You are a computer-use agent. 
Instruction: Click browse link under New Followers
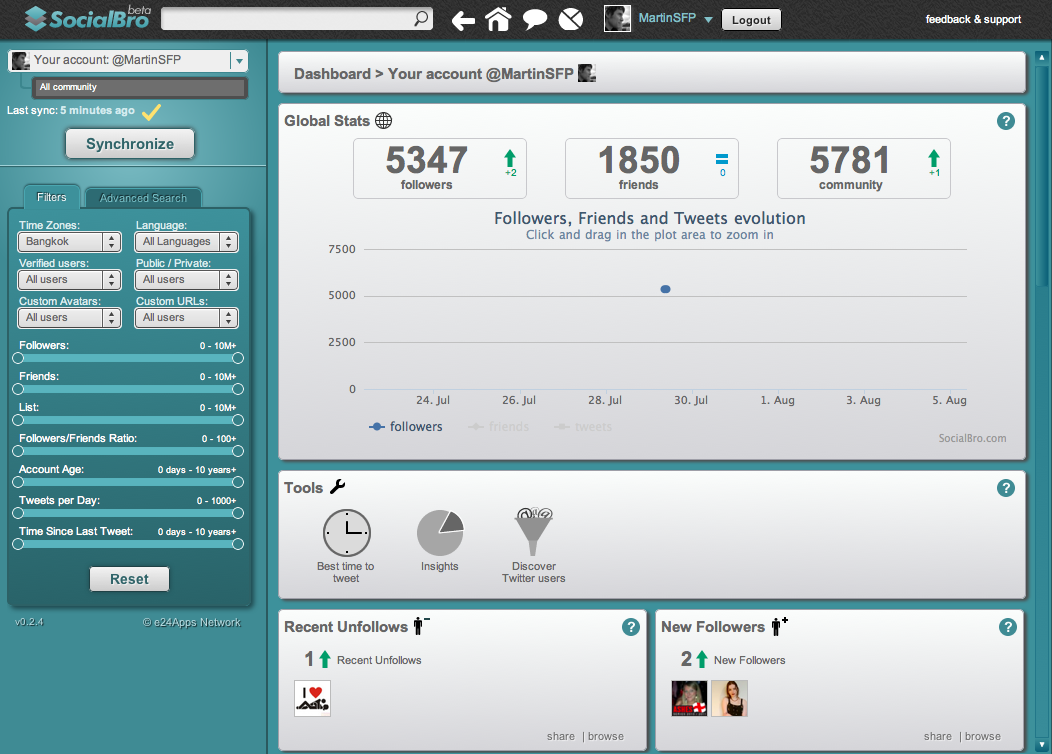[983, 737]
